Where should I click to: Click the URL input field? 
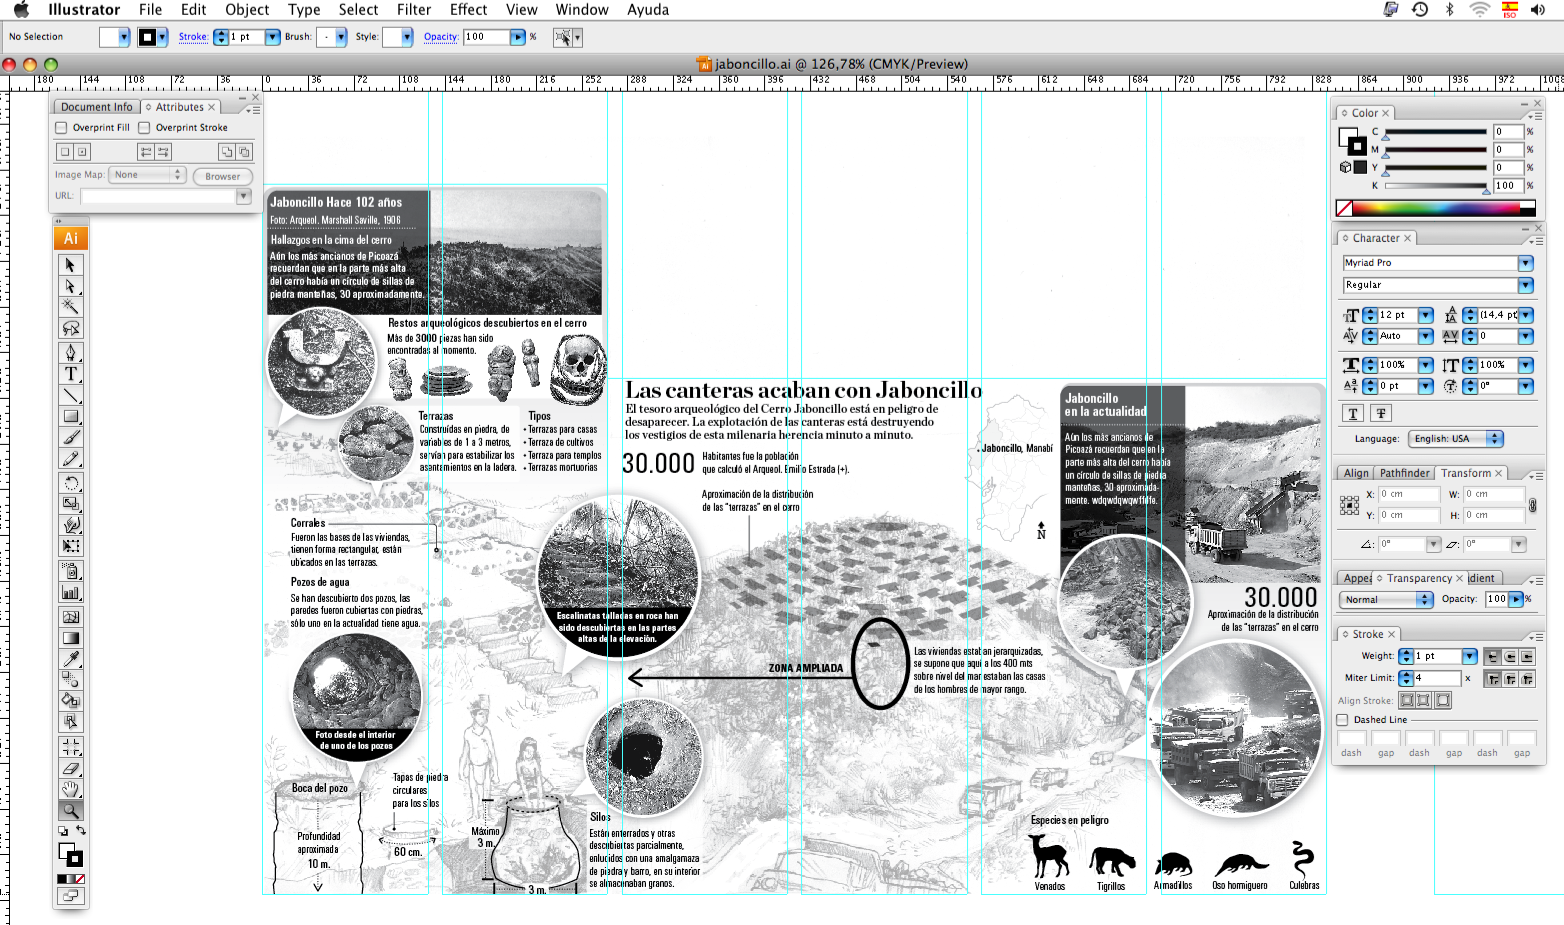(158, 196)
